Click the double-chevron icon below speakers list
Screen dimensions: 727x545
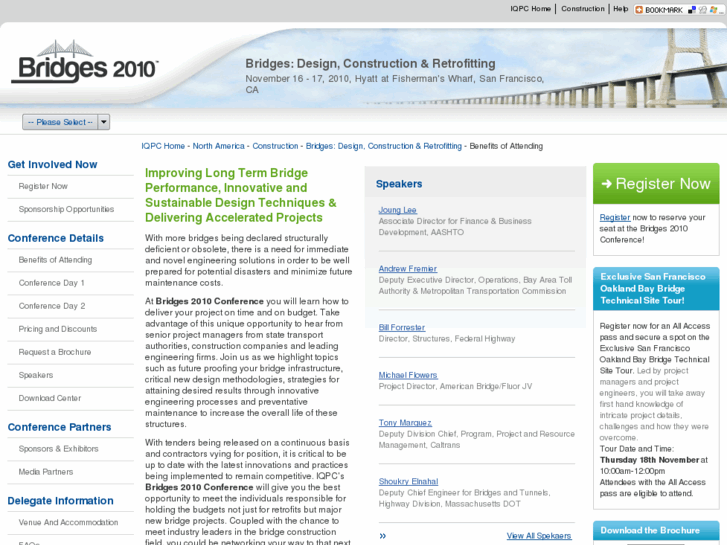click(x=383, y=536)
